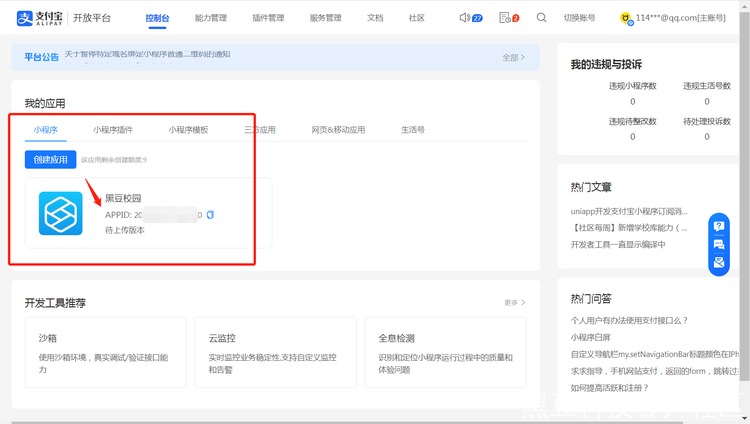Open the 服务管理 menu

click(x=326, y=18)
